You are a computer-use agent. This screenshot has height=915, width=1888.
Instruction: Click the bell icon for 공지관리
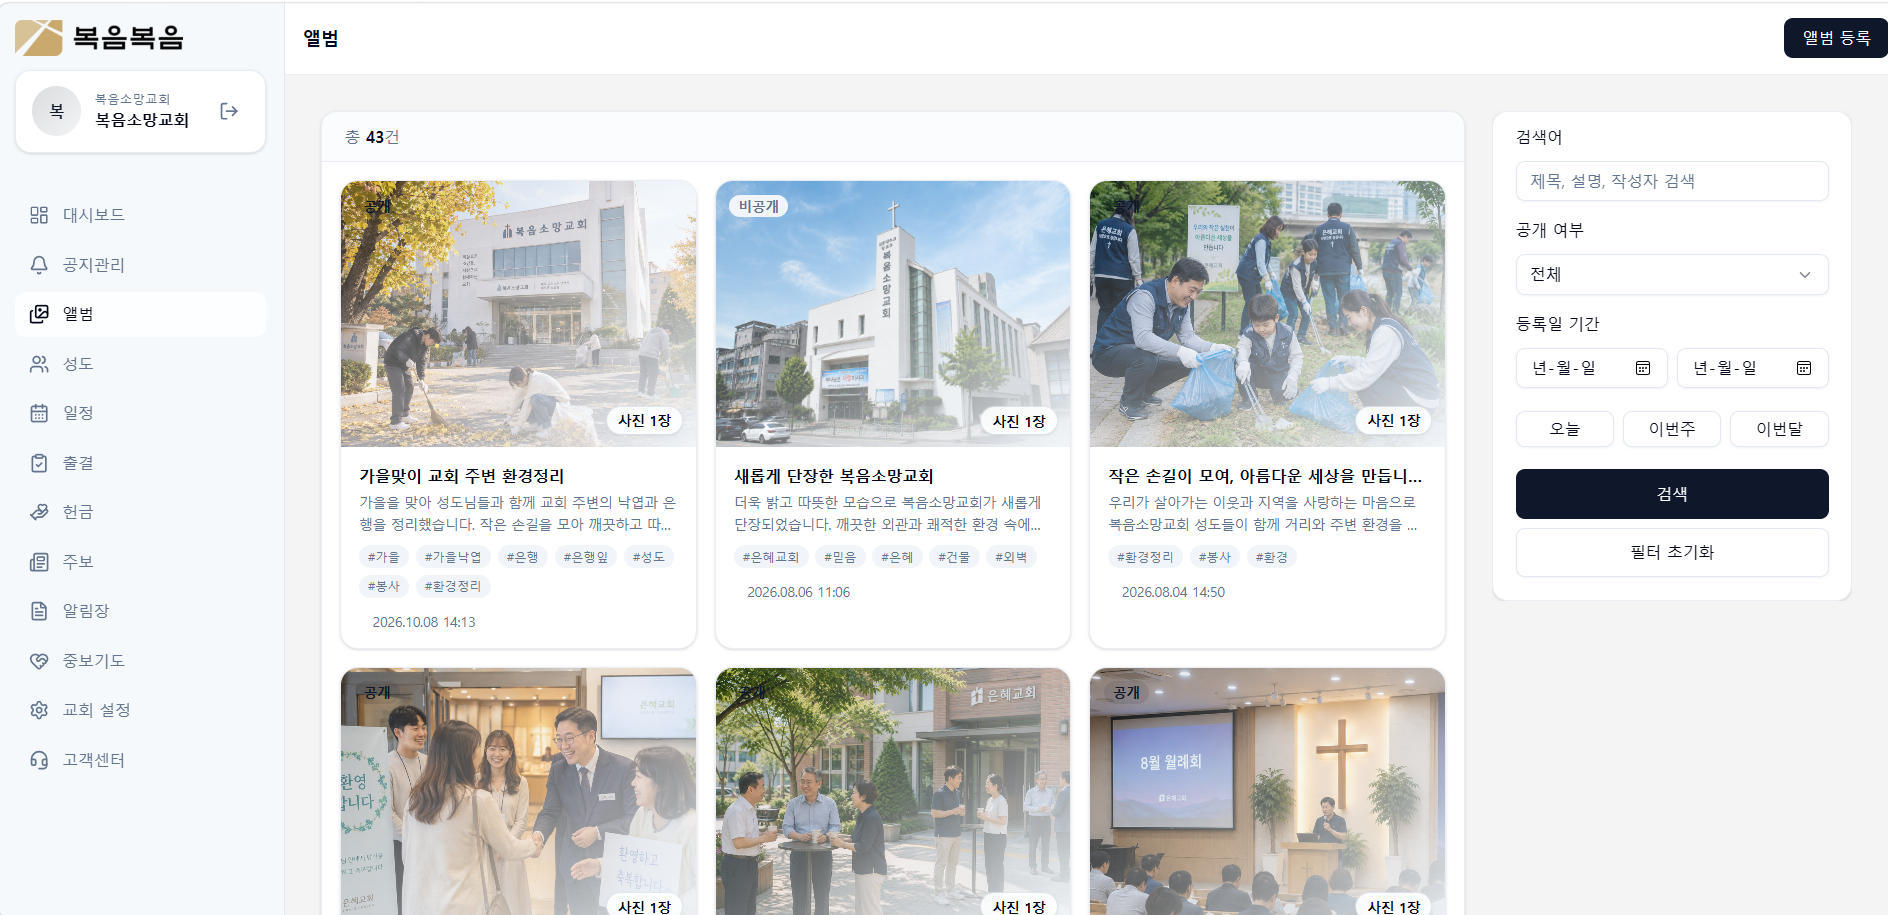tap(39, 265)
